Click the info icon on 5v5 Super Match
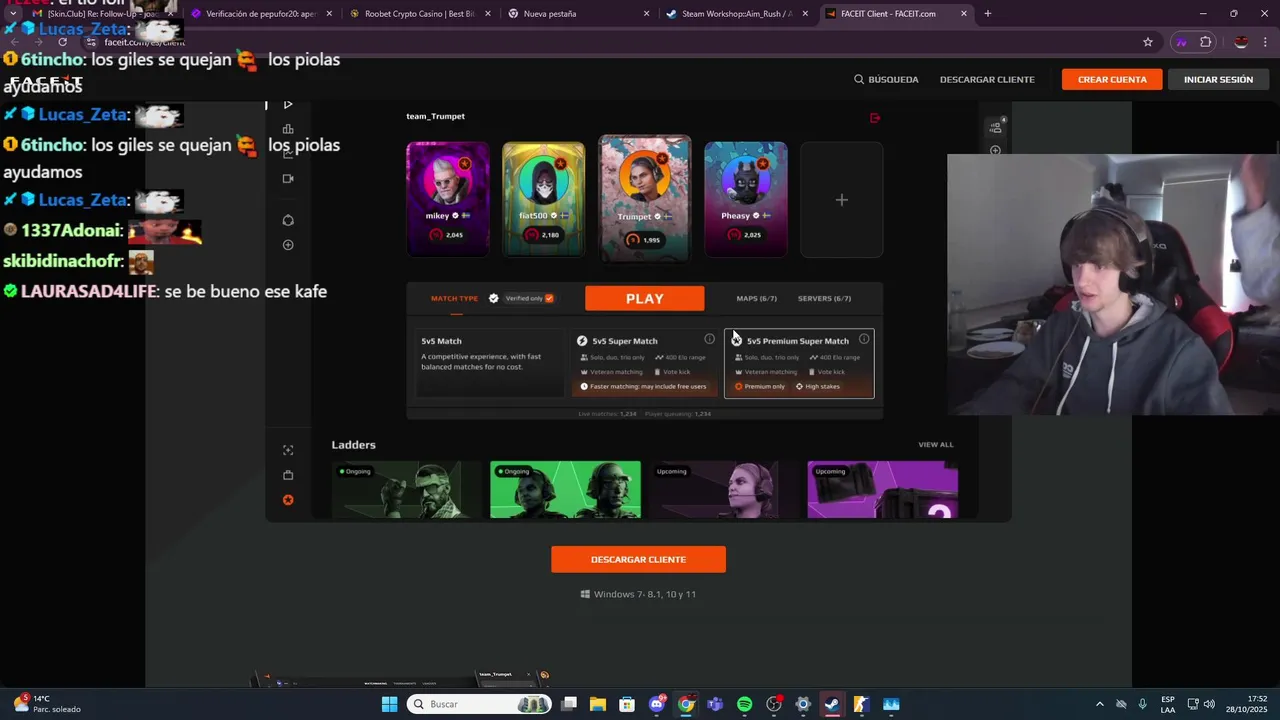 click(x=709, y=339)
